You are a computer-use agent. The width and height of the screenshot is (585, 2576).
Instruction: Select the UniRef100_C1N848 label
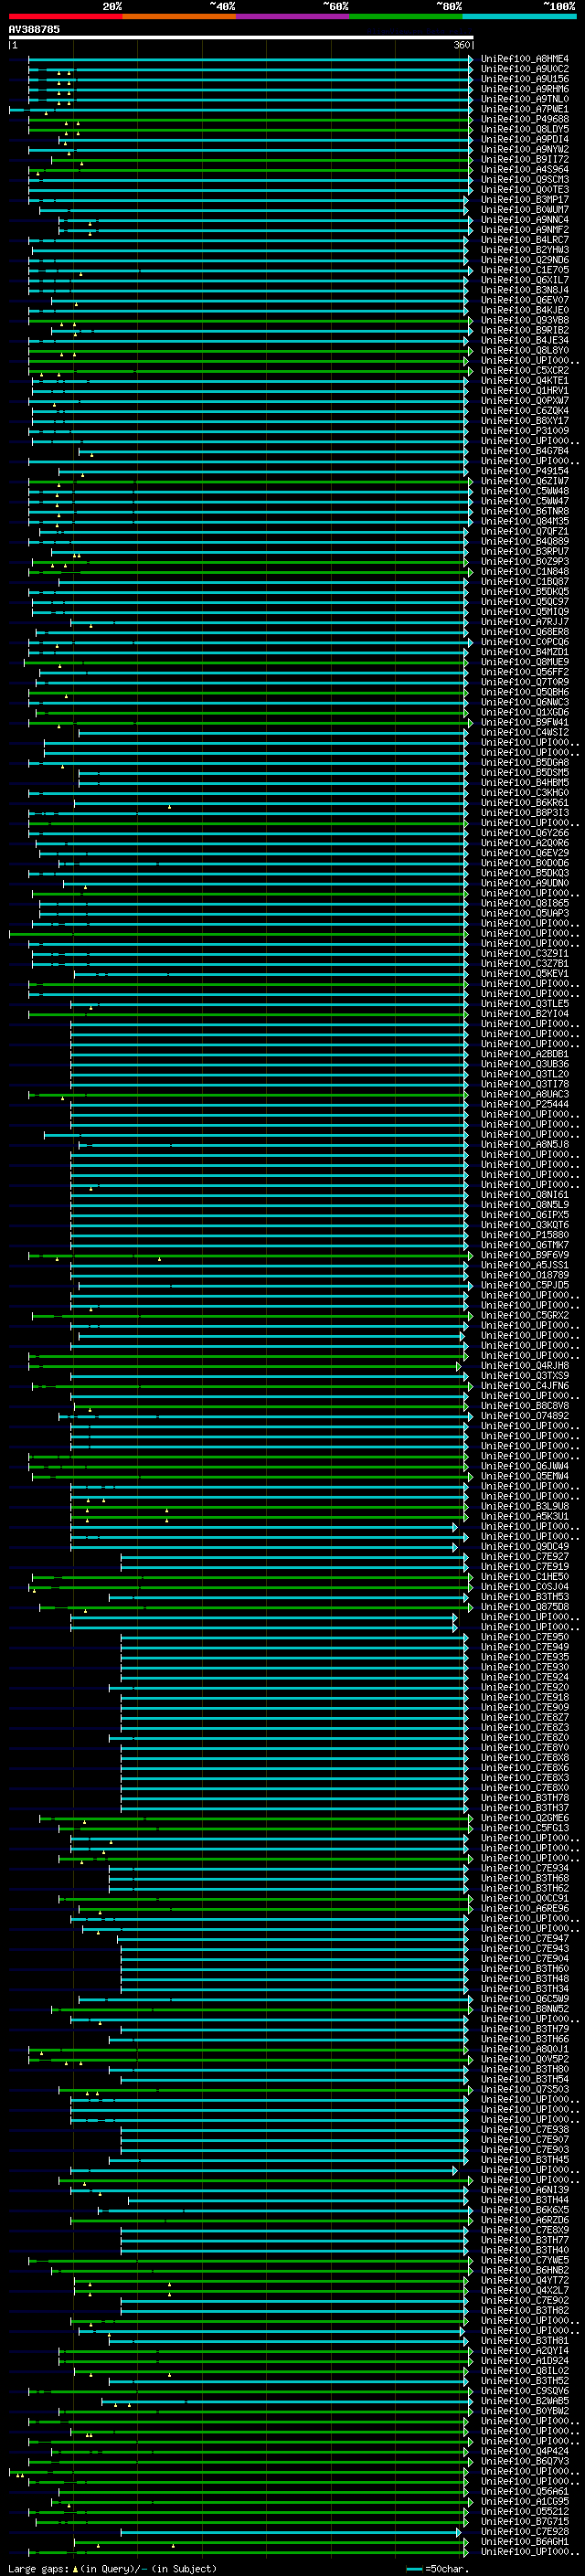pyautogui.click(x=525, y=571)
